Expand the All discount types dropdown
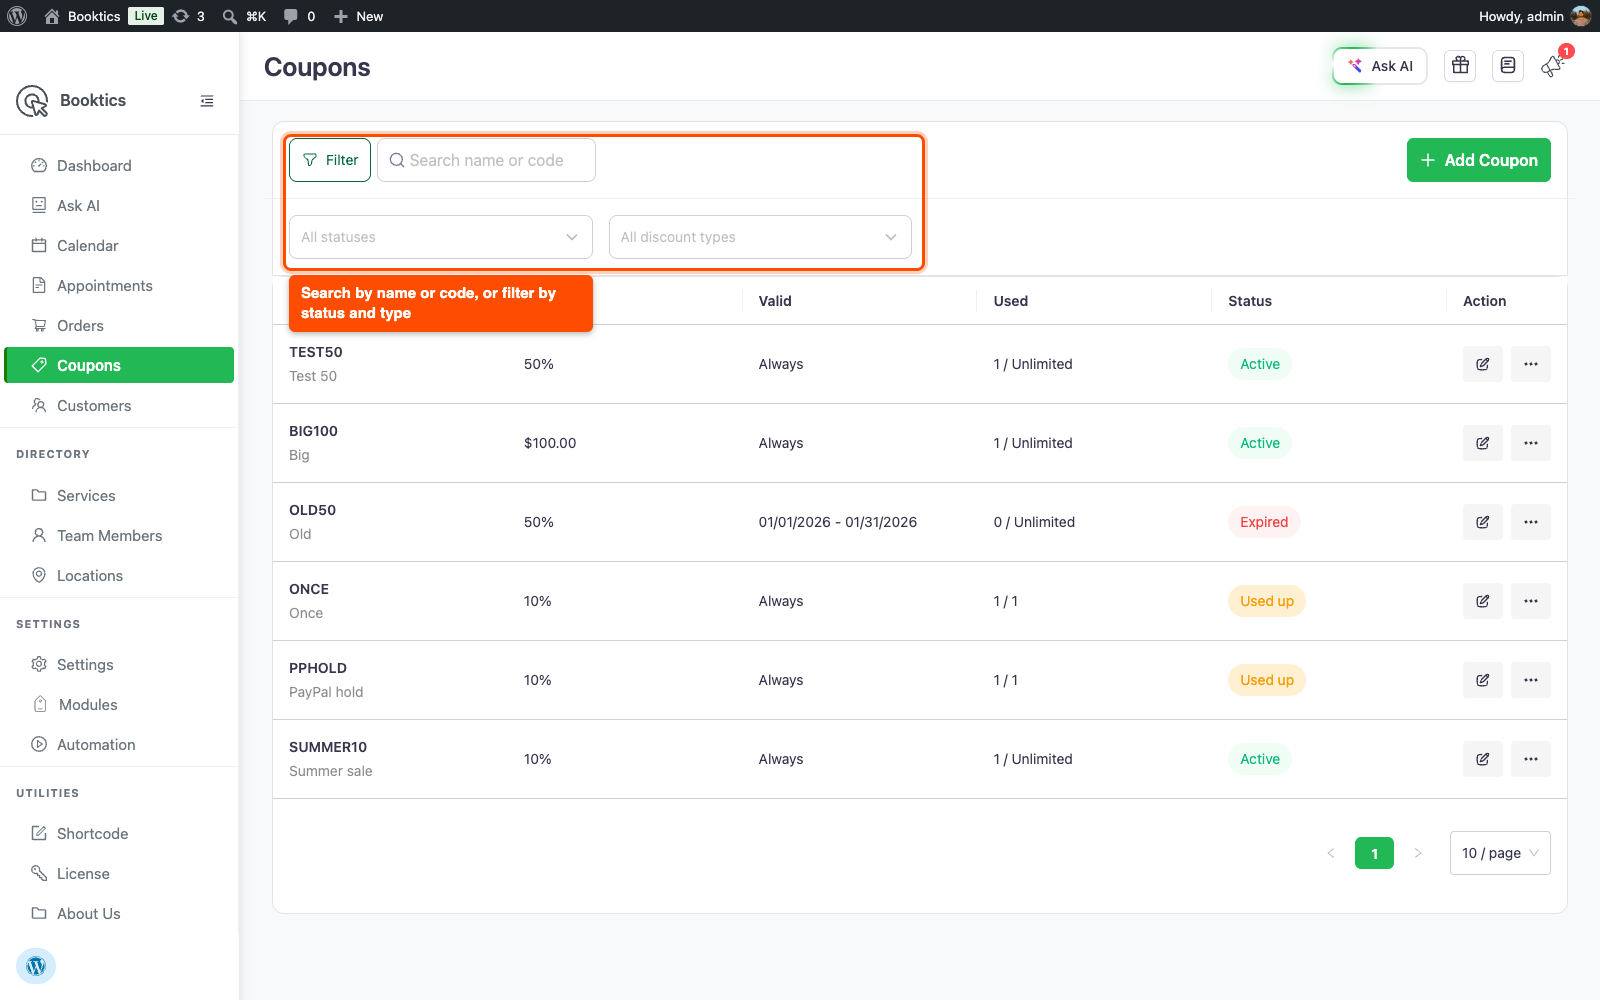The height and width of the screenshot is (1000, 1600). [x=760, y=237]
